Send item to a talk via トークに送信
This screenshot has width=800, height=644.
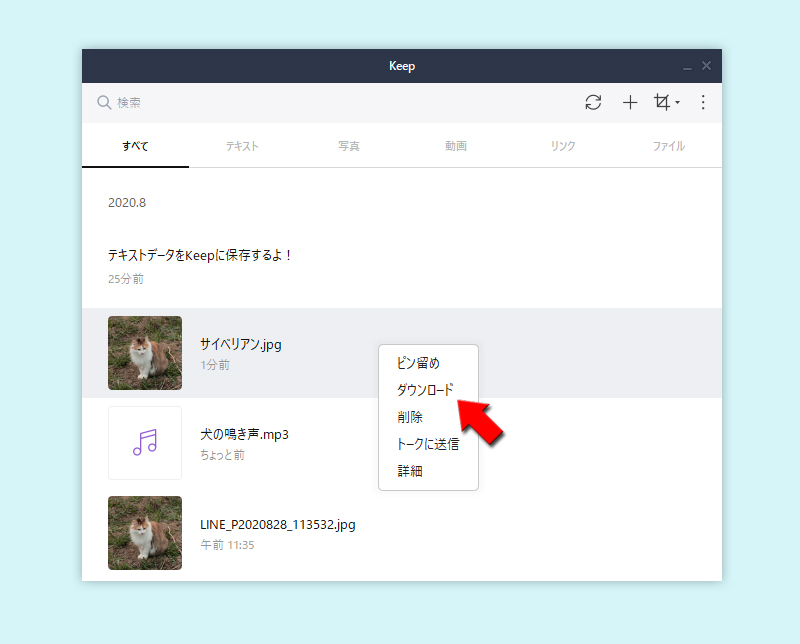428,444
